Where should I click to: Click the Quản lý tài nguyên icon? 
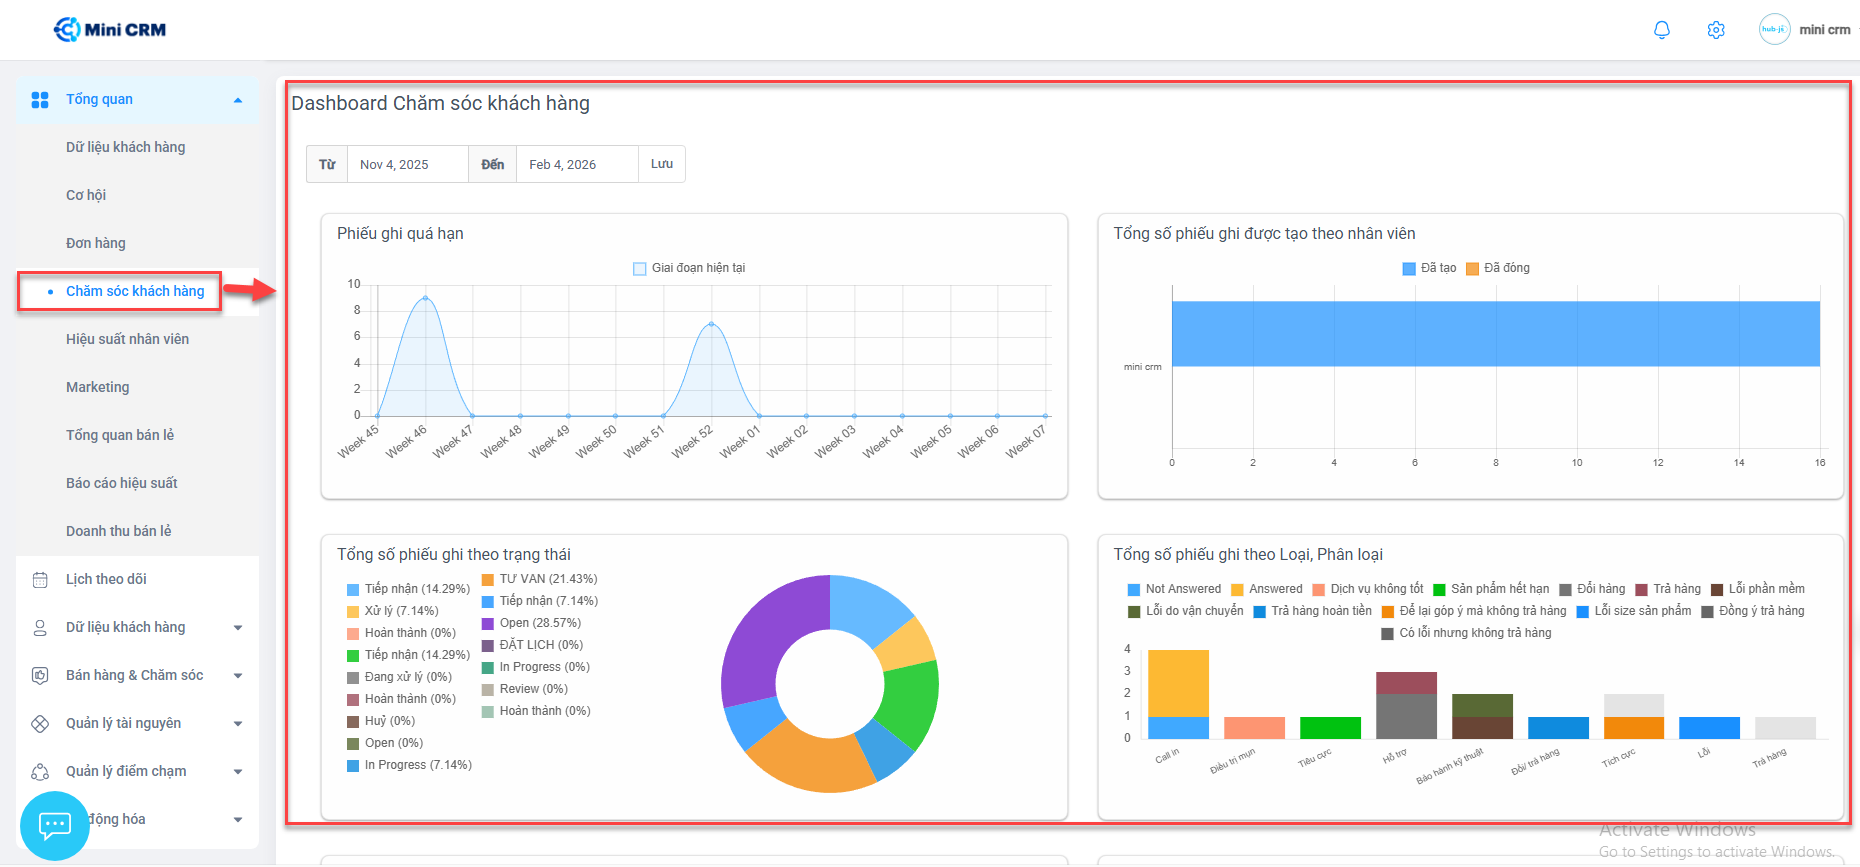click(40, 724)
